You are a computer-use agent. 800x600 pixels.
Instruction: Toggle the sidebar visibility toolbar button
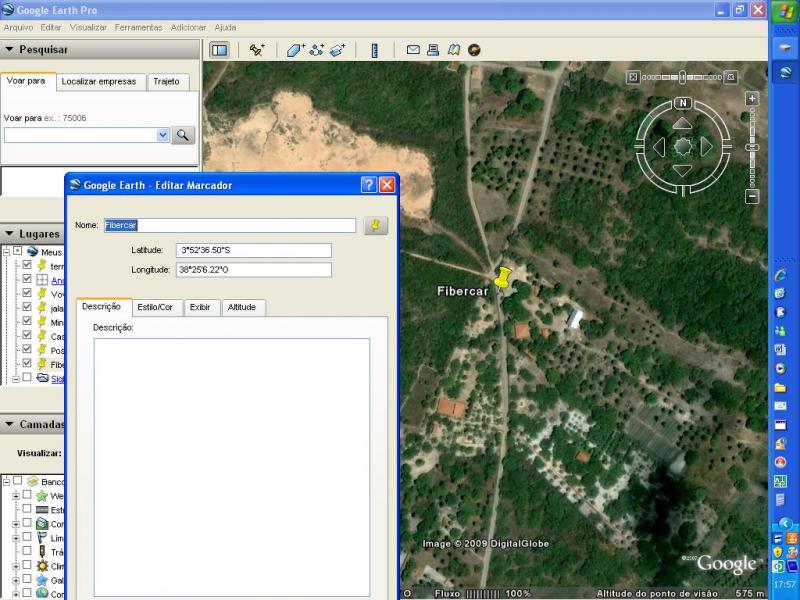pos(219,50)
